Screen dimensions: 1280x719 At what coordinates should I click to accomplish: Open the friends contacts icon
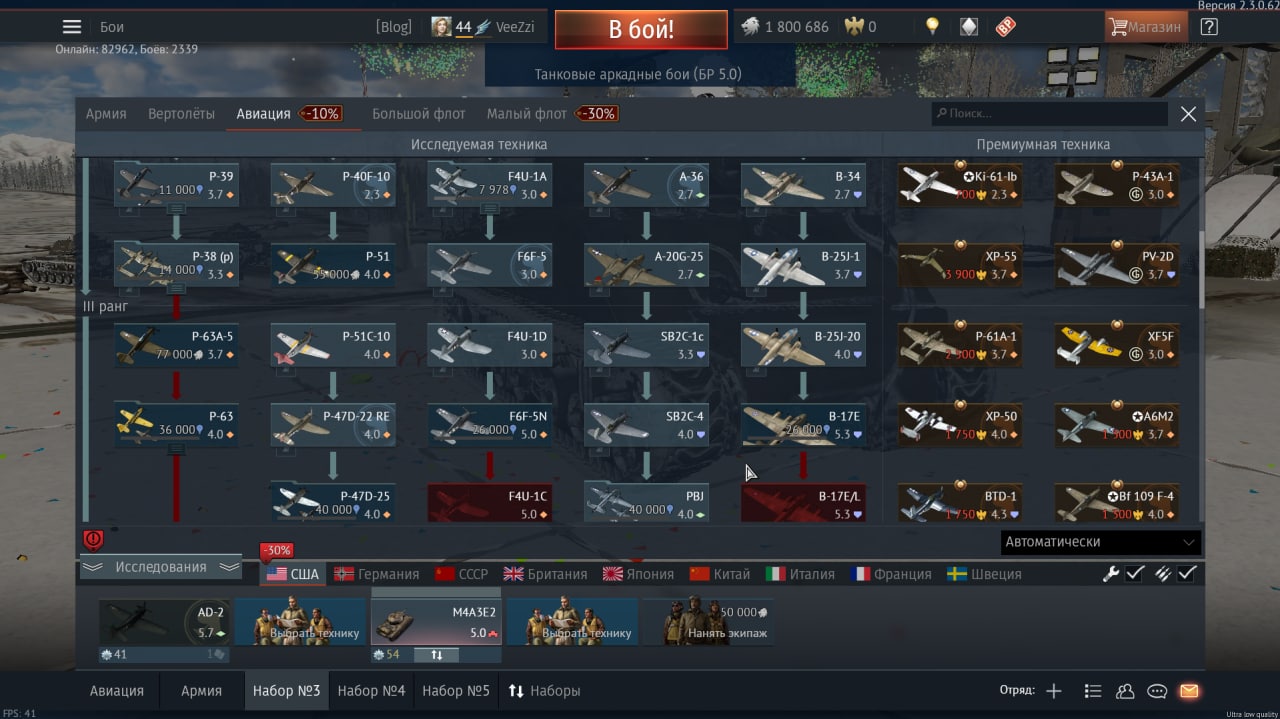(x=1125, y=691)
